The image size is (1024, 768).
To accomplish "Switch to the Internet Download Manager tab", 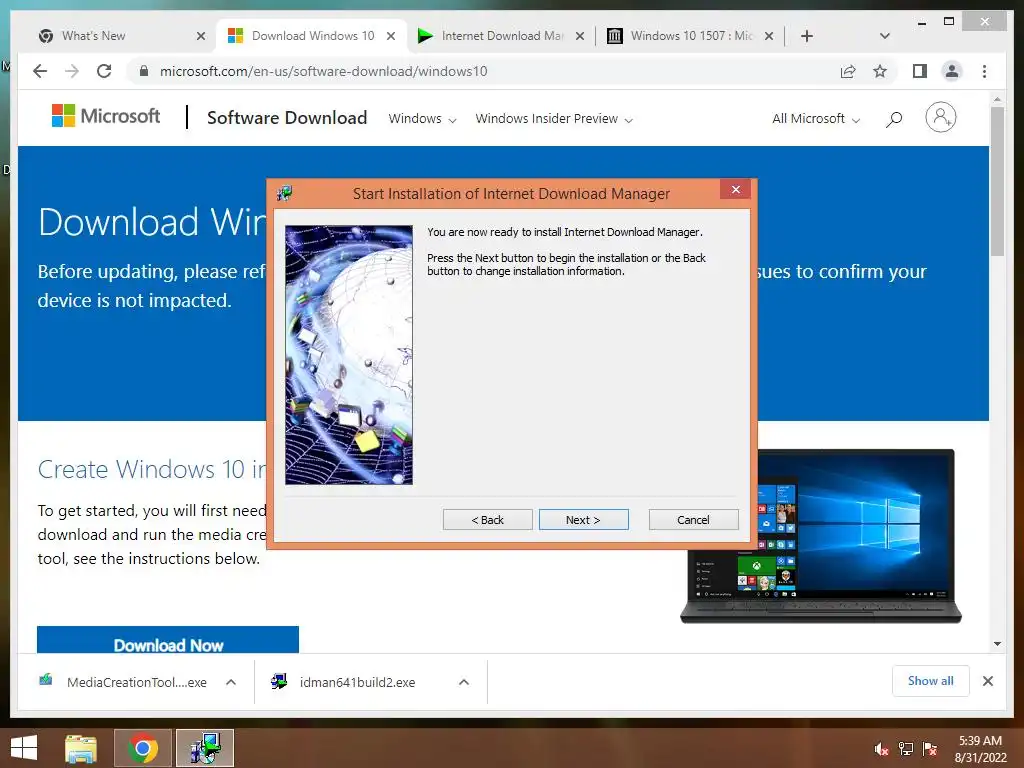I will (502, 36).
